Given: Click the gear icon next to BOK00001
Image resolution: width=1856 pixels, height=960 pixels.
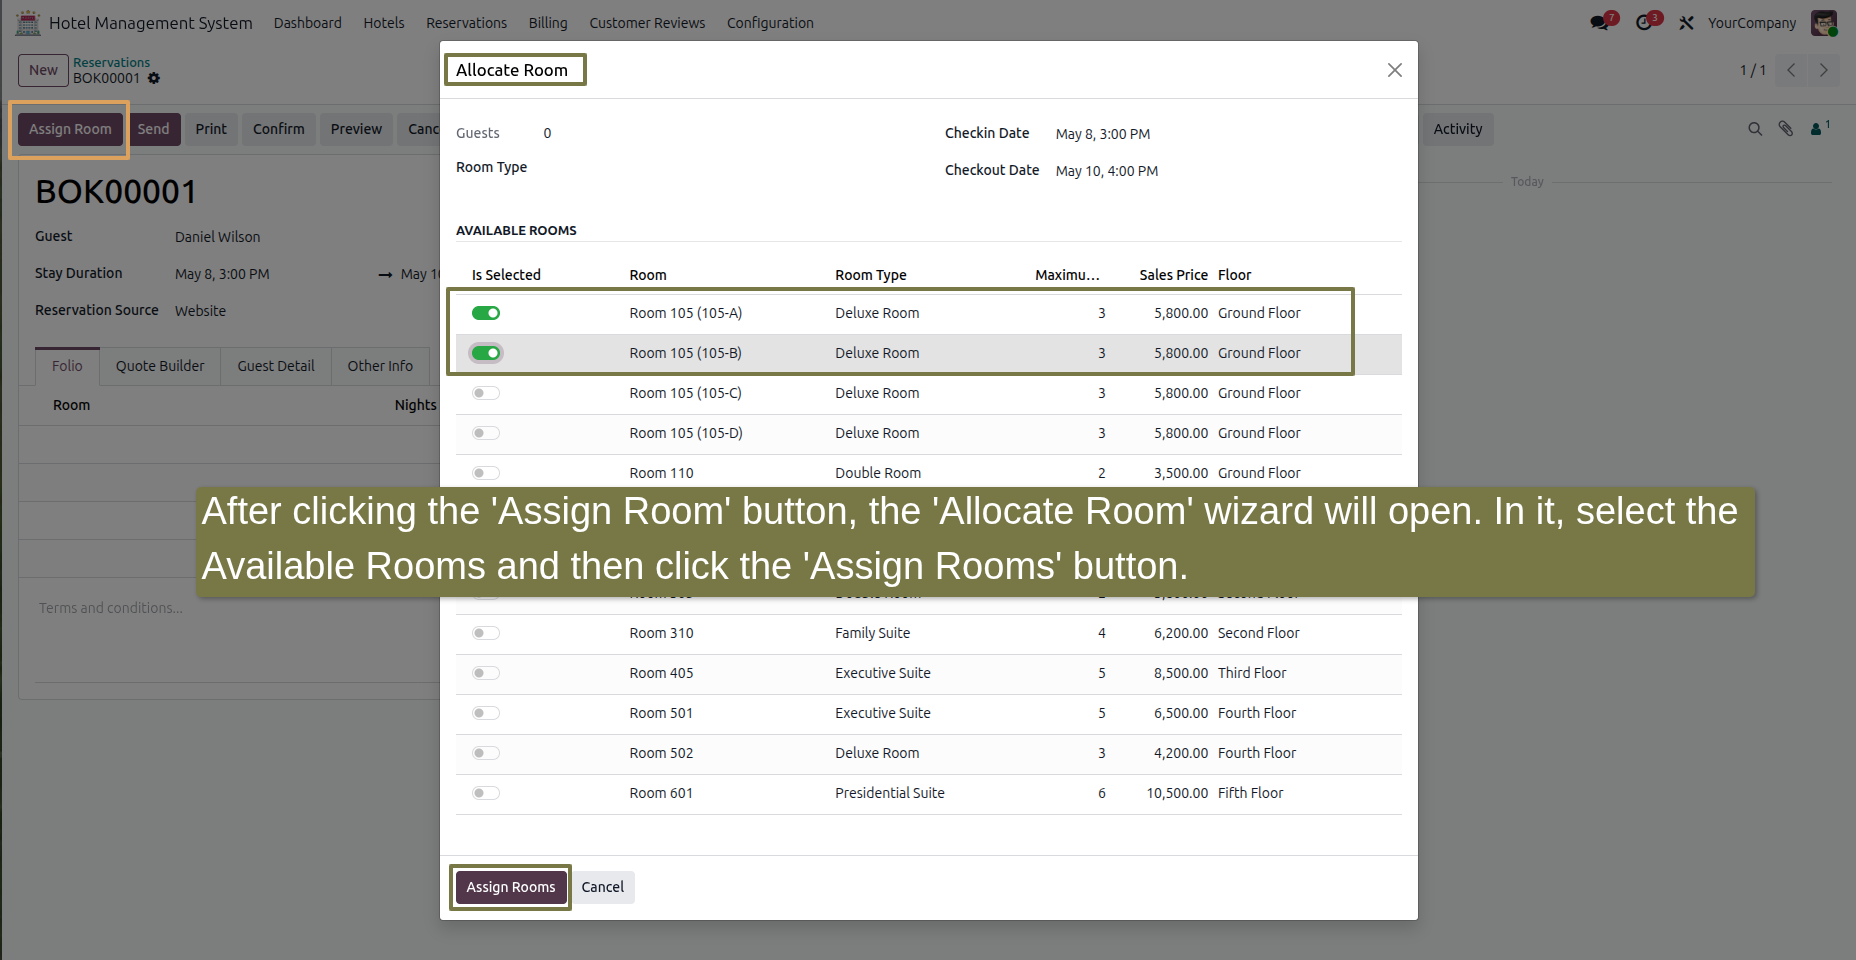Looking at the screenshot, I should pyautogui.click(x=154, y=78).
